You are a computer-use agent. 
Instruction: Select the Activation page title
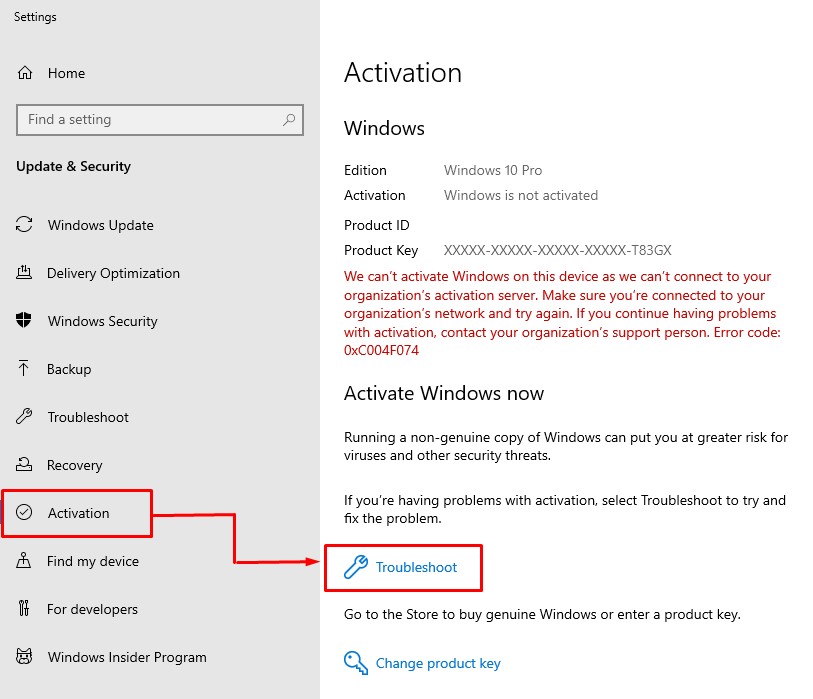tap(403, 73)
